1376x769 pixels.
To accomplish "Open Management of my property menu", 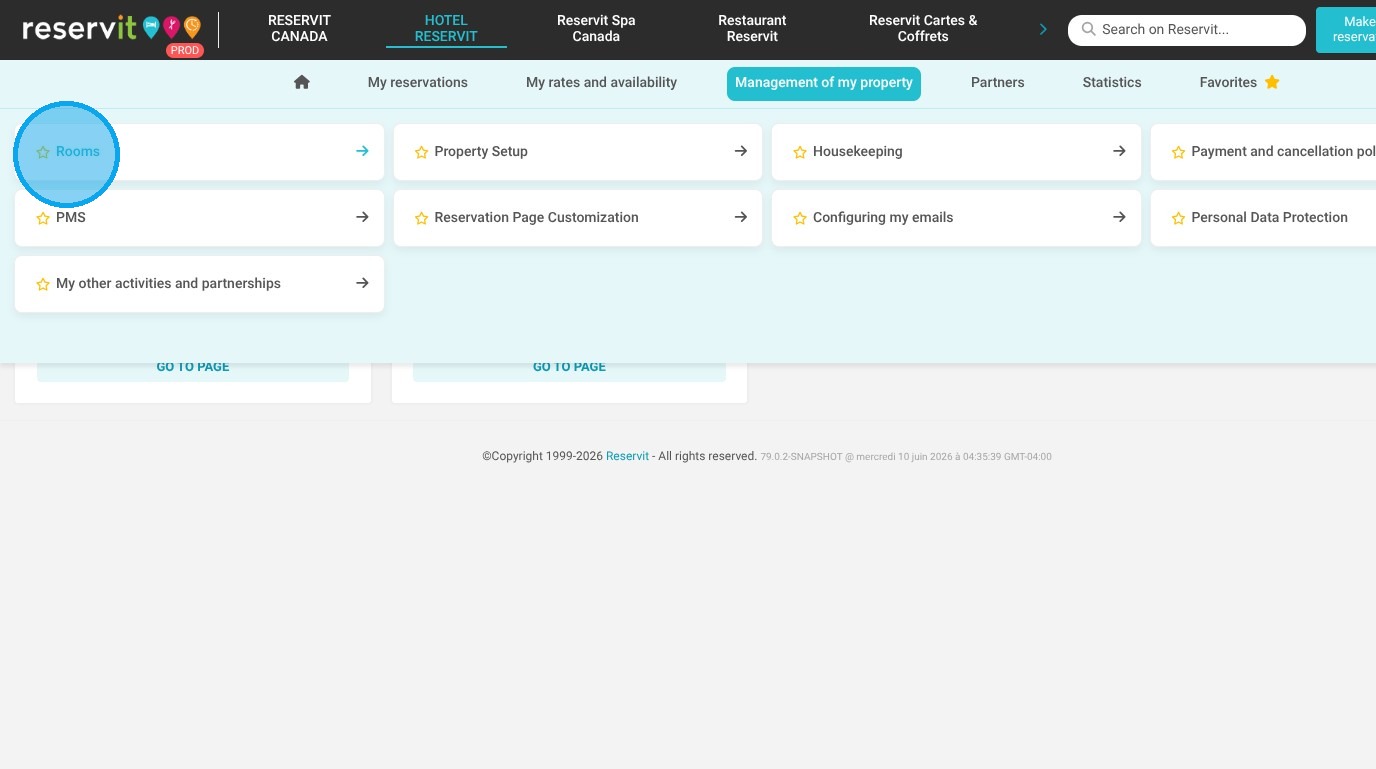I will click(x=824, y=84).
